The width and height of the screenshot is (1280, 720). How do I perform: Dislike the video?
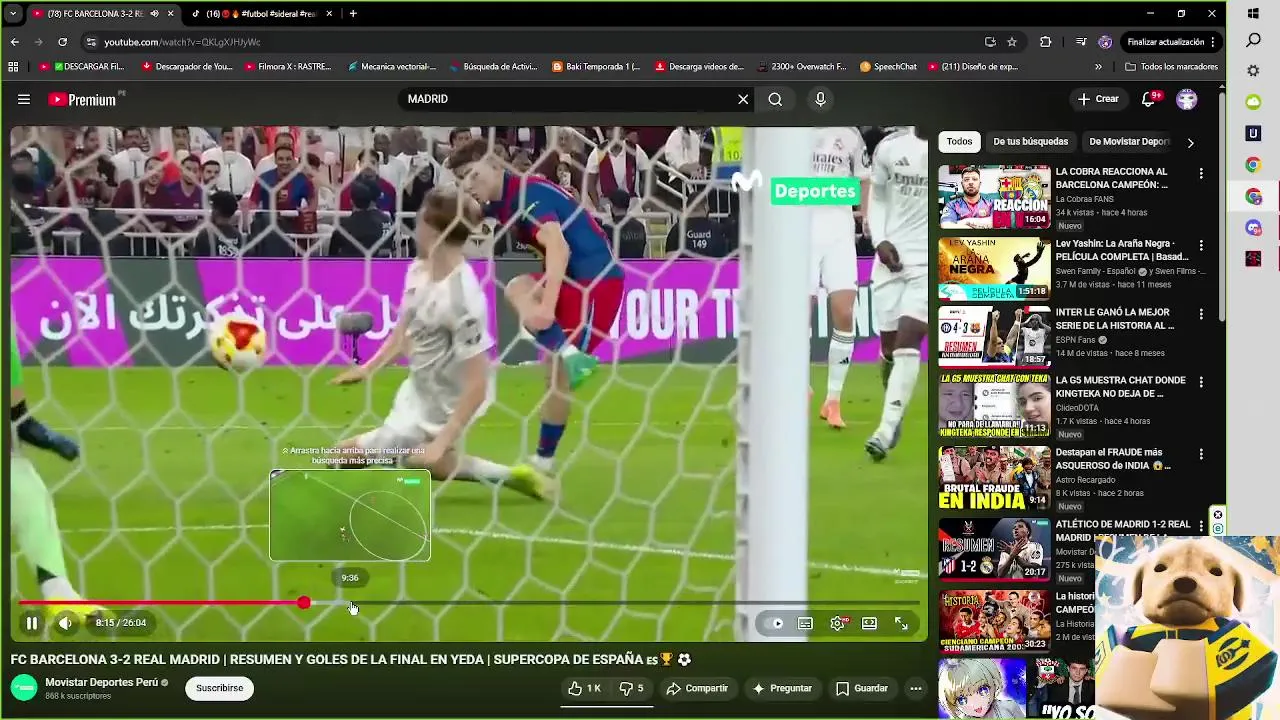tap(631, 688)
